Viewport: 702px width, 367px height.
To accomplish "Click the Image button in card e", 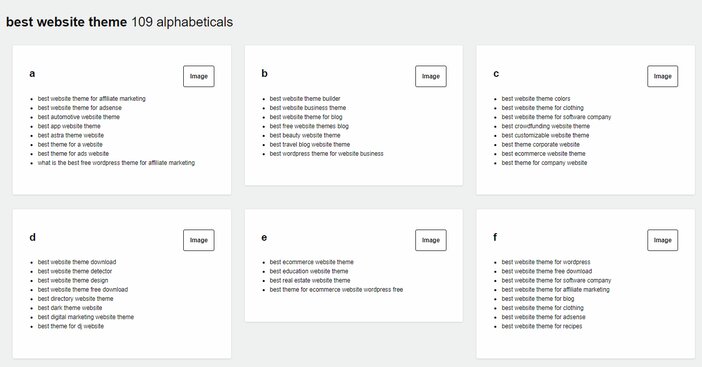I will pyautogui.click(x=431, y=240).
